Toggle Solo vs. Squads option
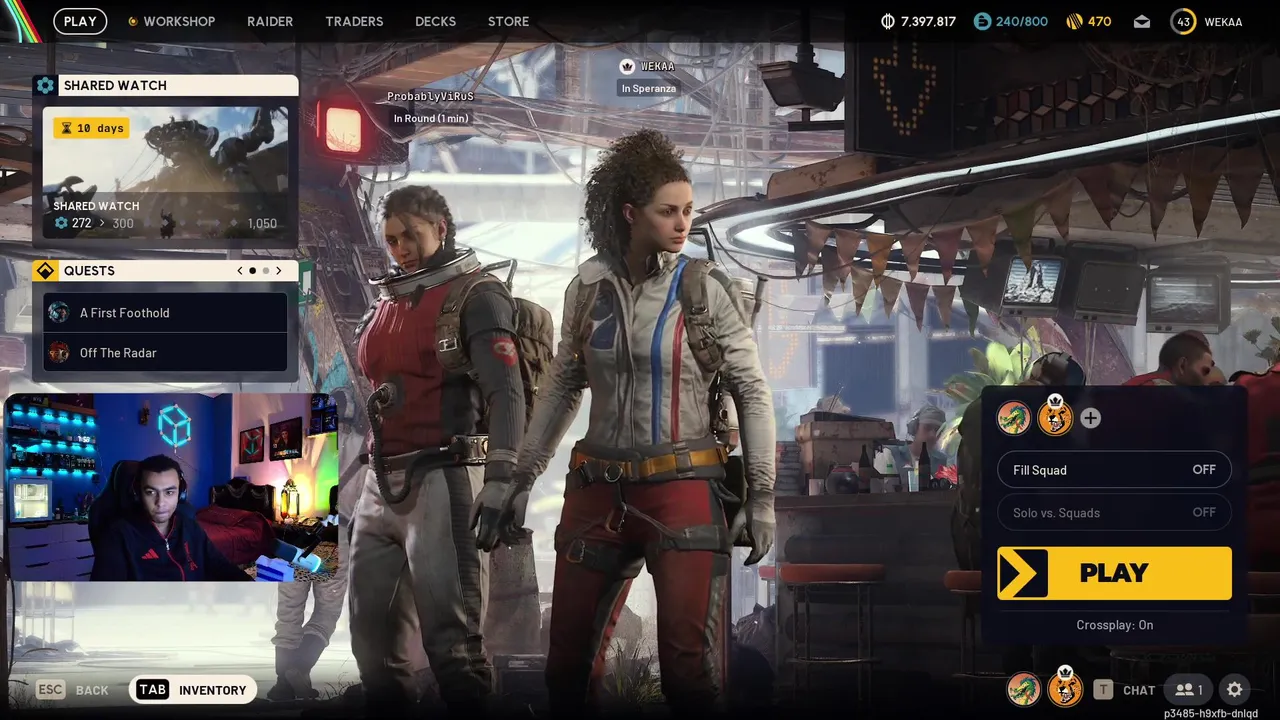Screen dimensions: 1280x720 pyautogui.click(x=1114, y=512)
